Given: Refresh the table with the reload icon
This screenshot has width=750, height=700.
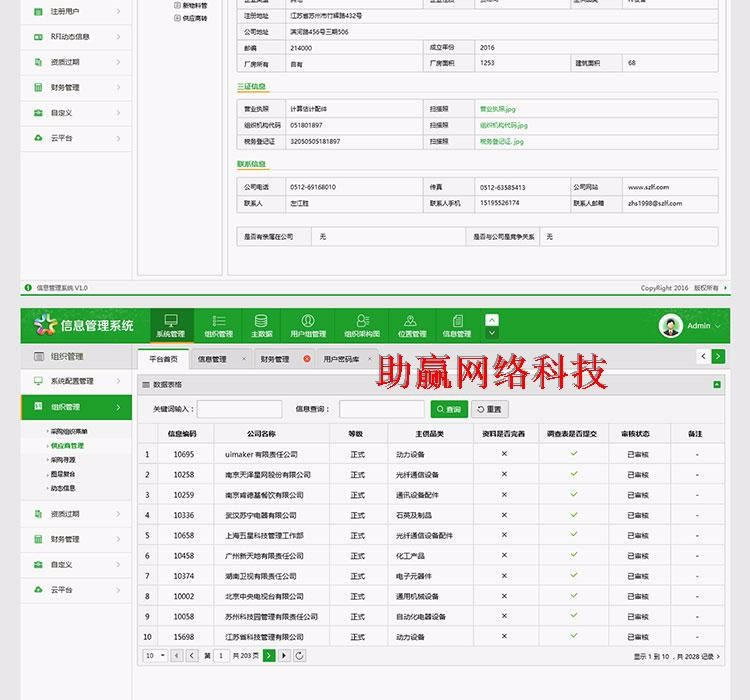Looking at the screenshot, I should (x=299, y=656).
